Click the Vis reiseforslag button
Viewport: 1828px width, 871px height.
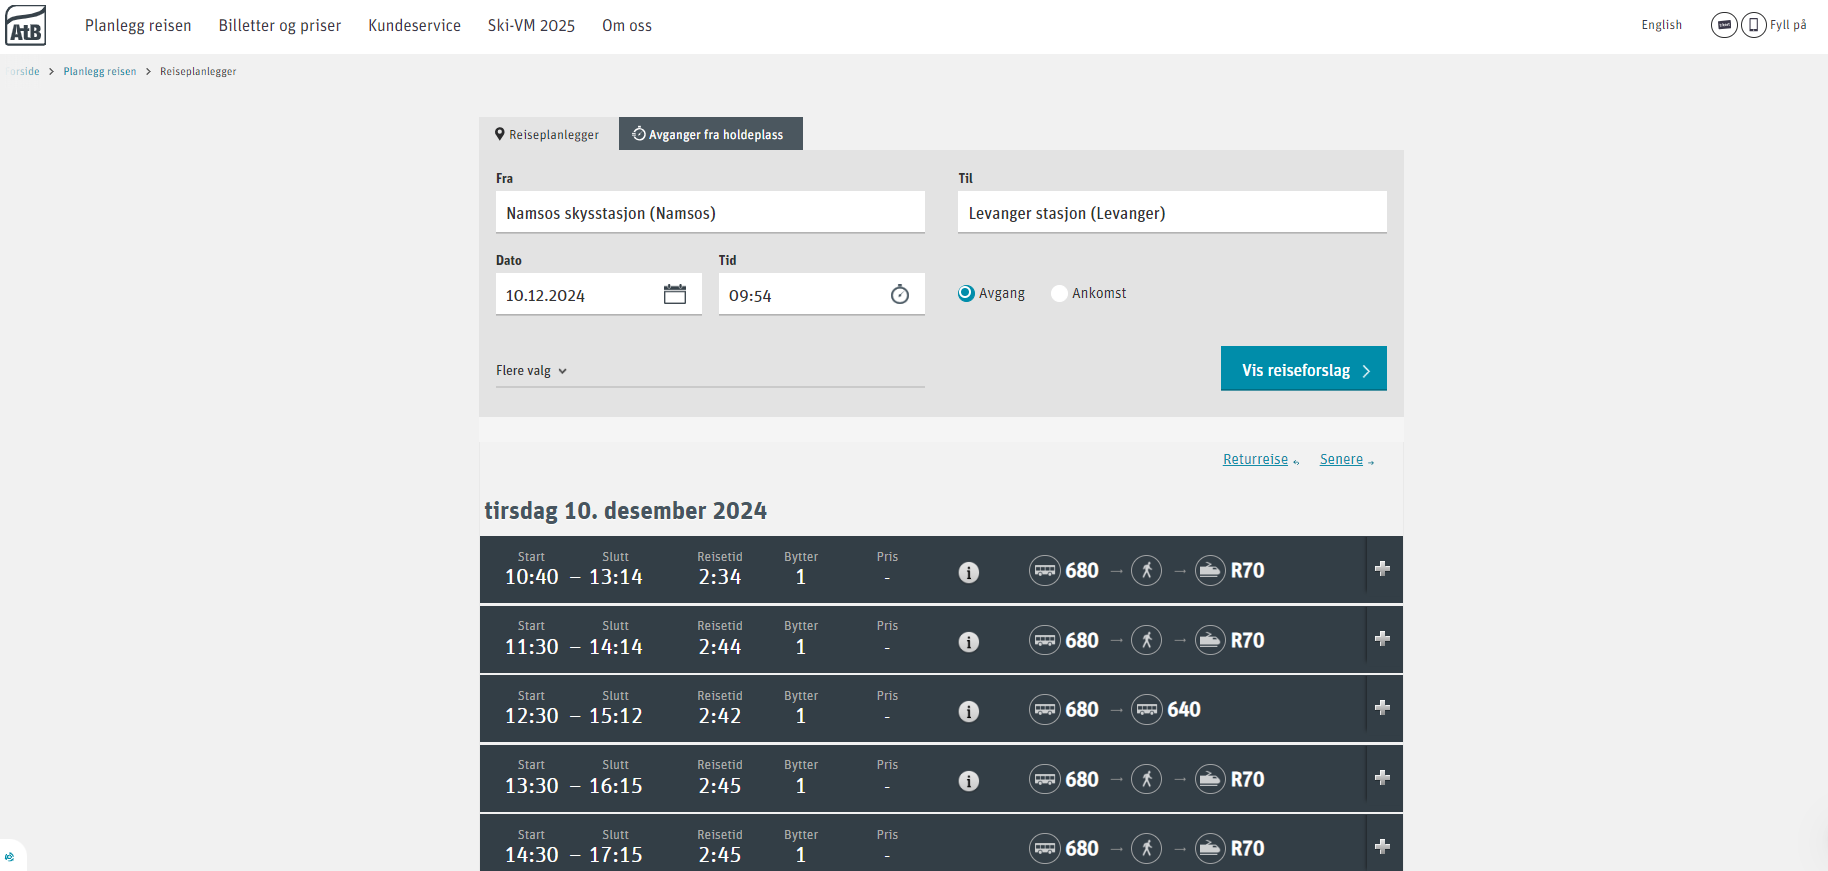(x=1303, y=369)
